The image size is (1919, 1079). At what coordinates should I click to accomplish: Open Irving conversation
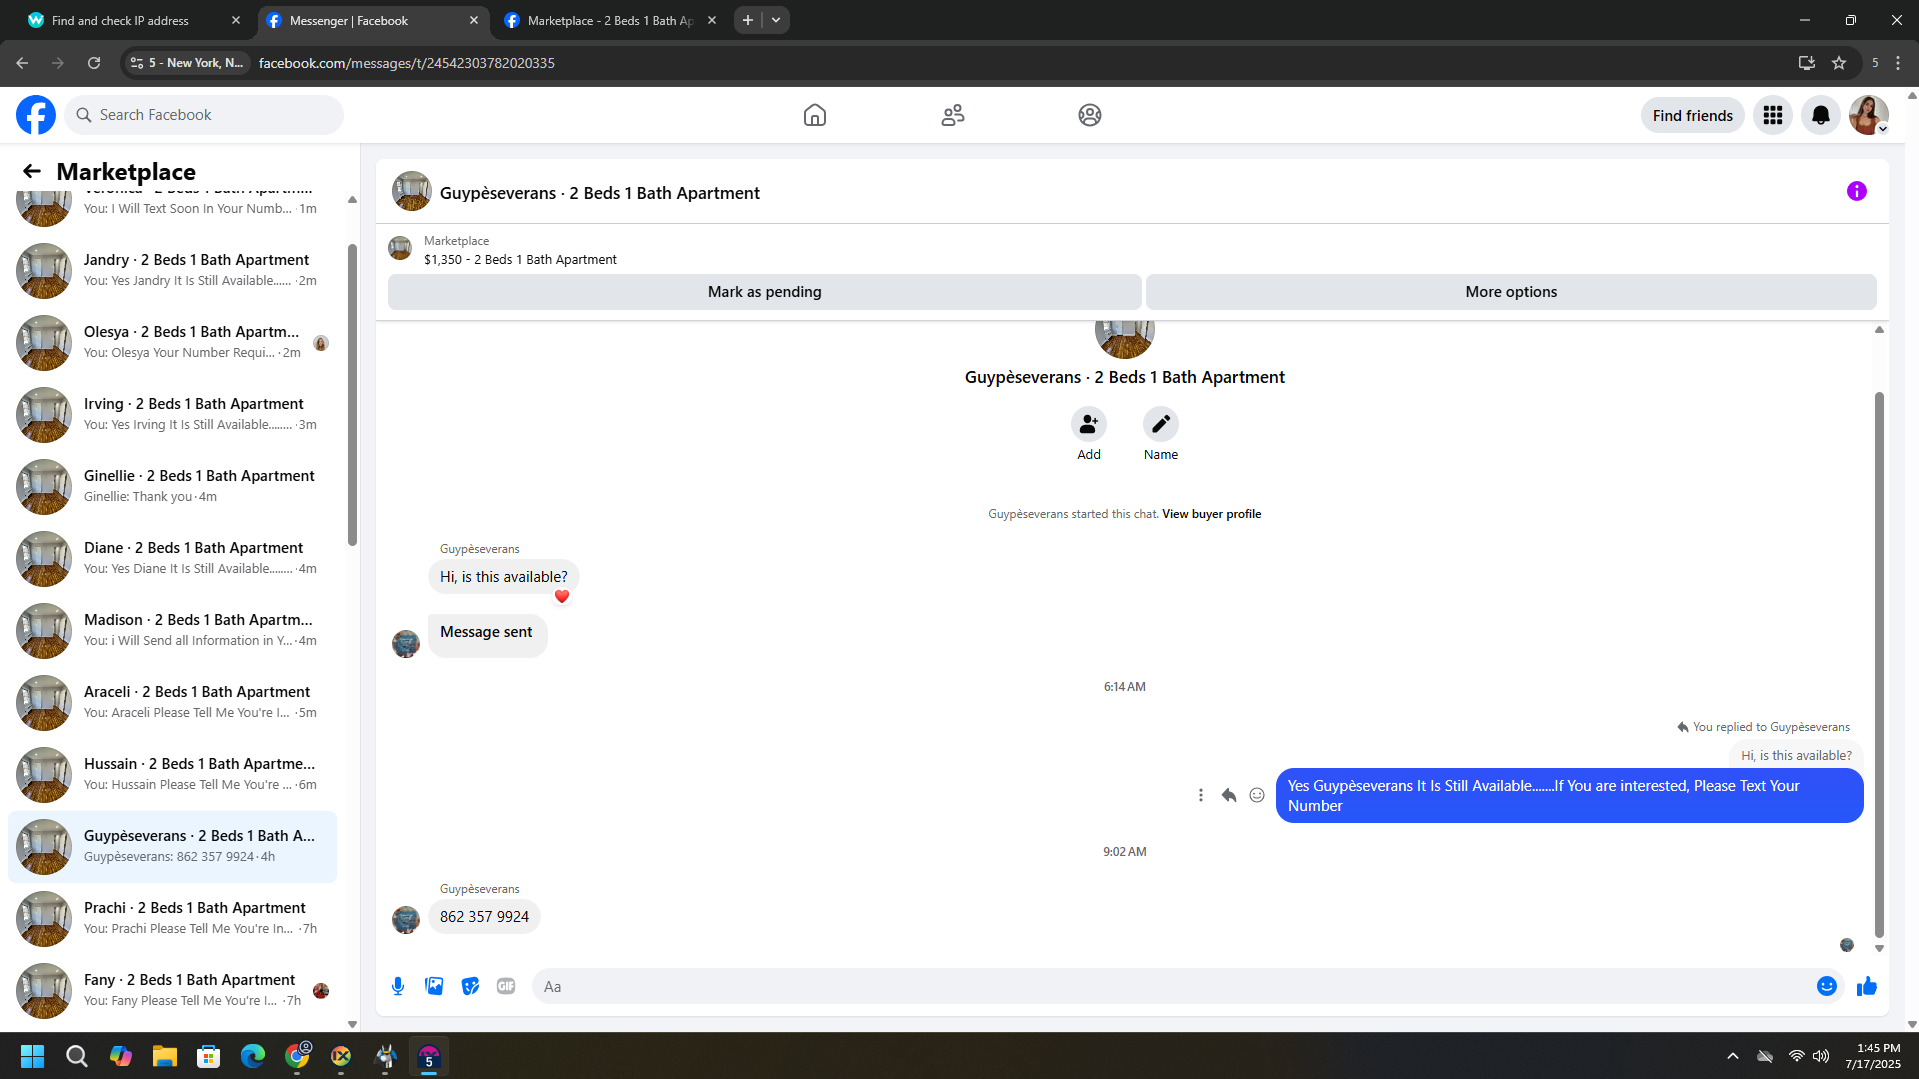pos(172,414)
